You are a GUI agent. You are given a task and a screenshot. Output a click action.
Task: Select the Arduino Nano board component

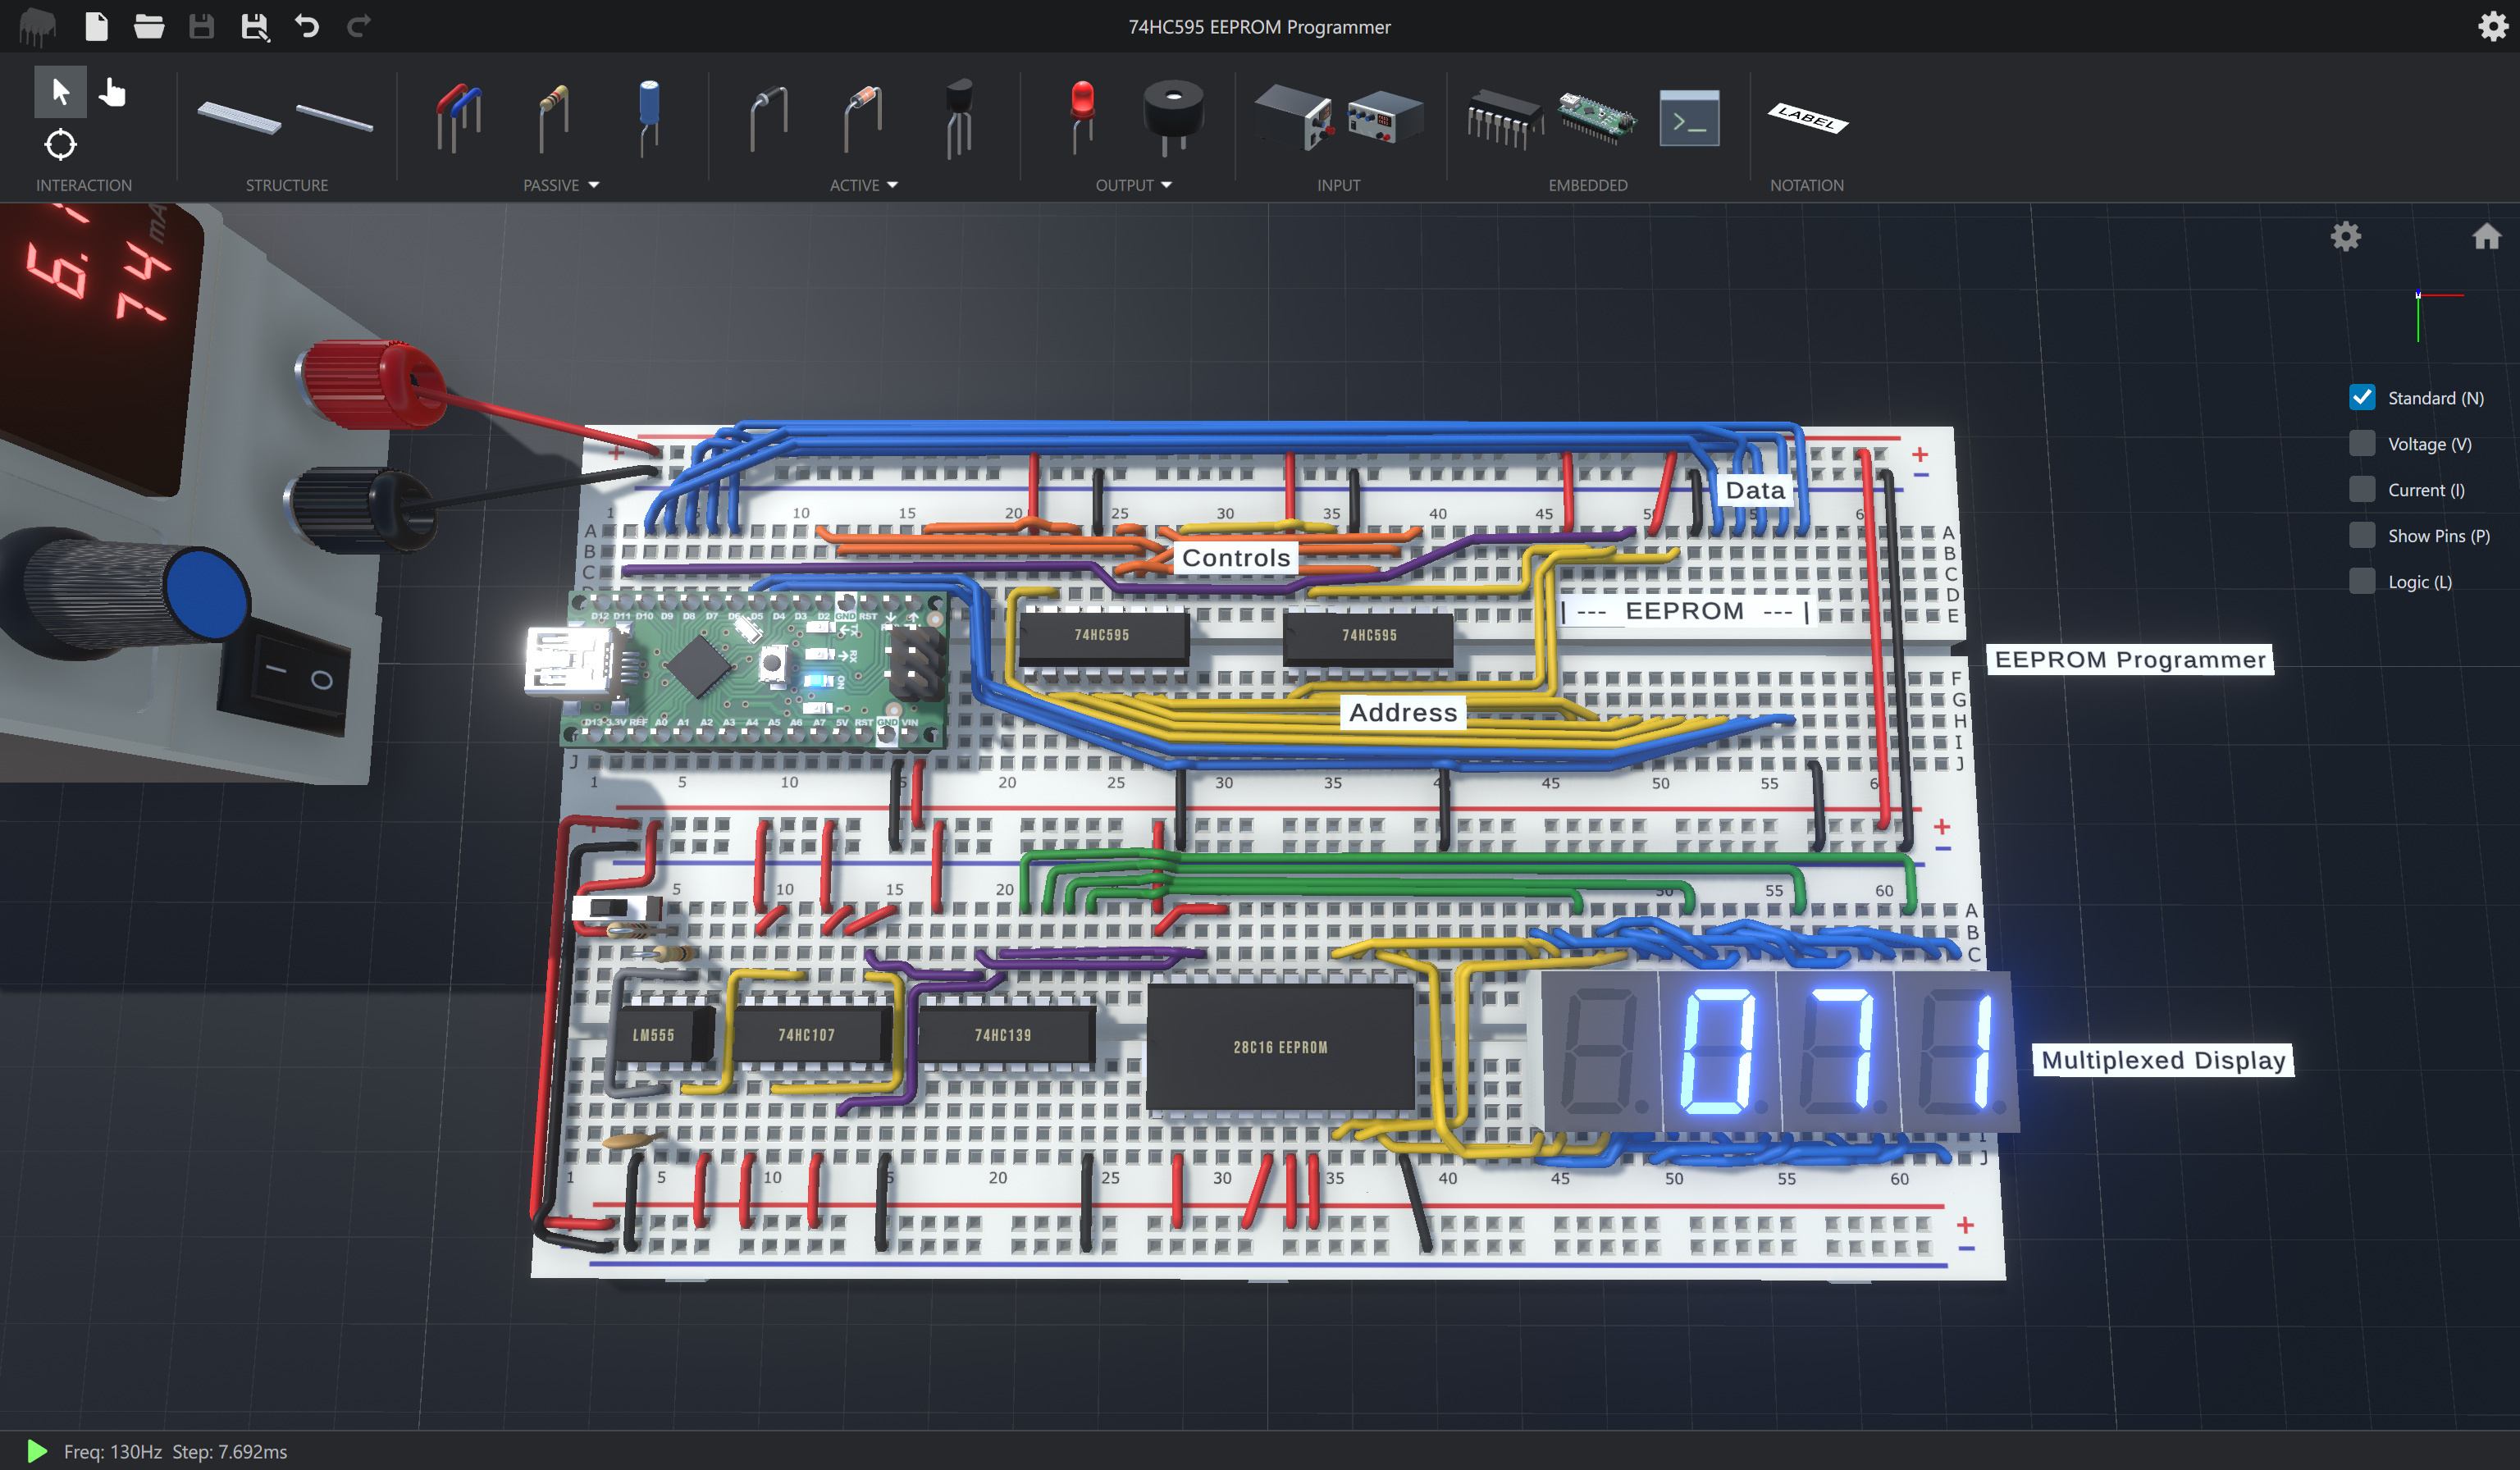pyautogui.click(x=1597, y=118)
